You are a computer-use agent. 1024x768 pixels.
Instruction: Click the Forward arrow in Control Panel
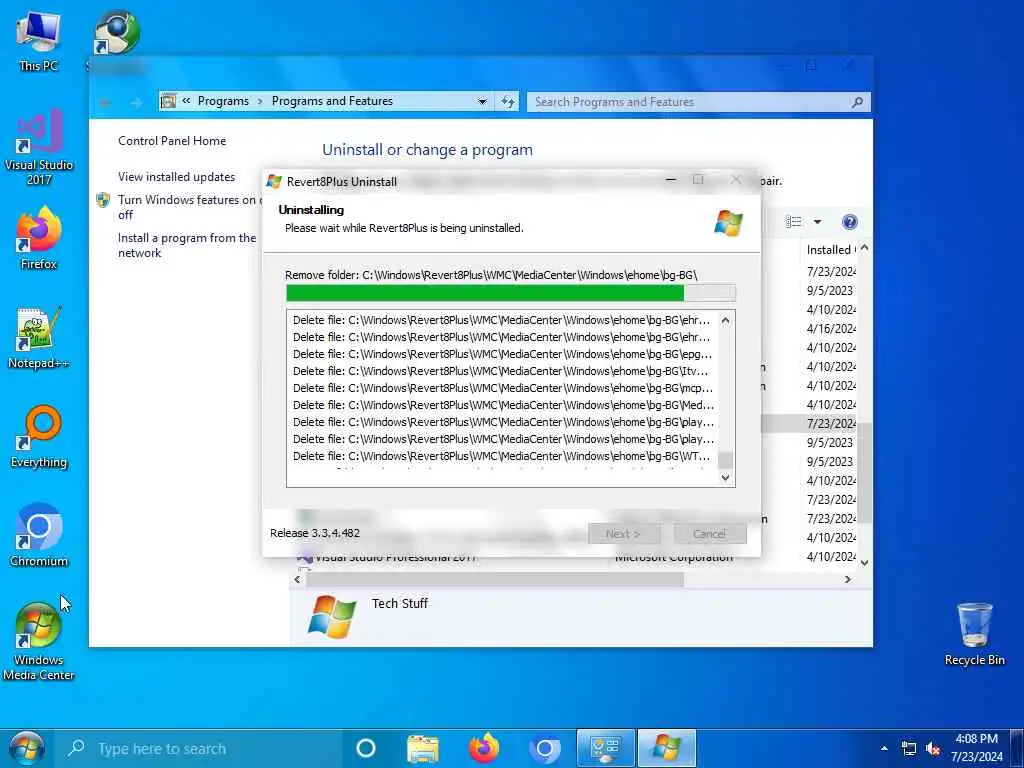pos(135,103)
